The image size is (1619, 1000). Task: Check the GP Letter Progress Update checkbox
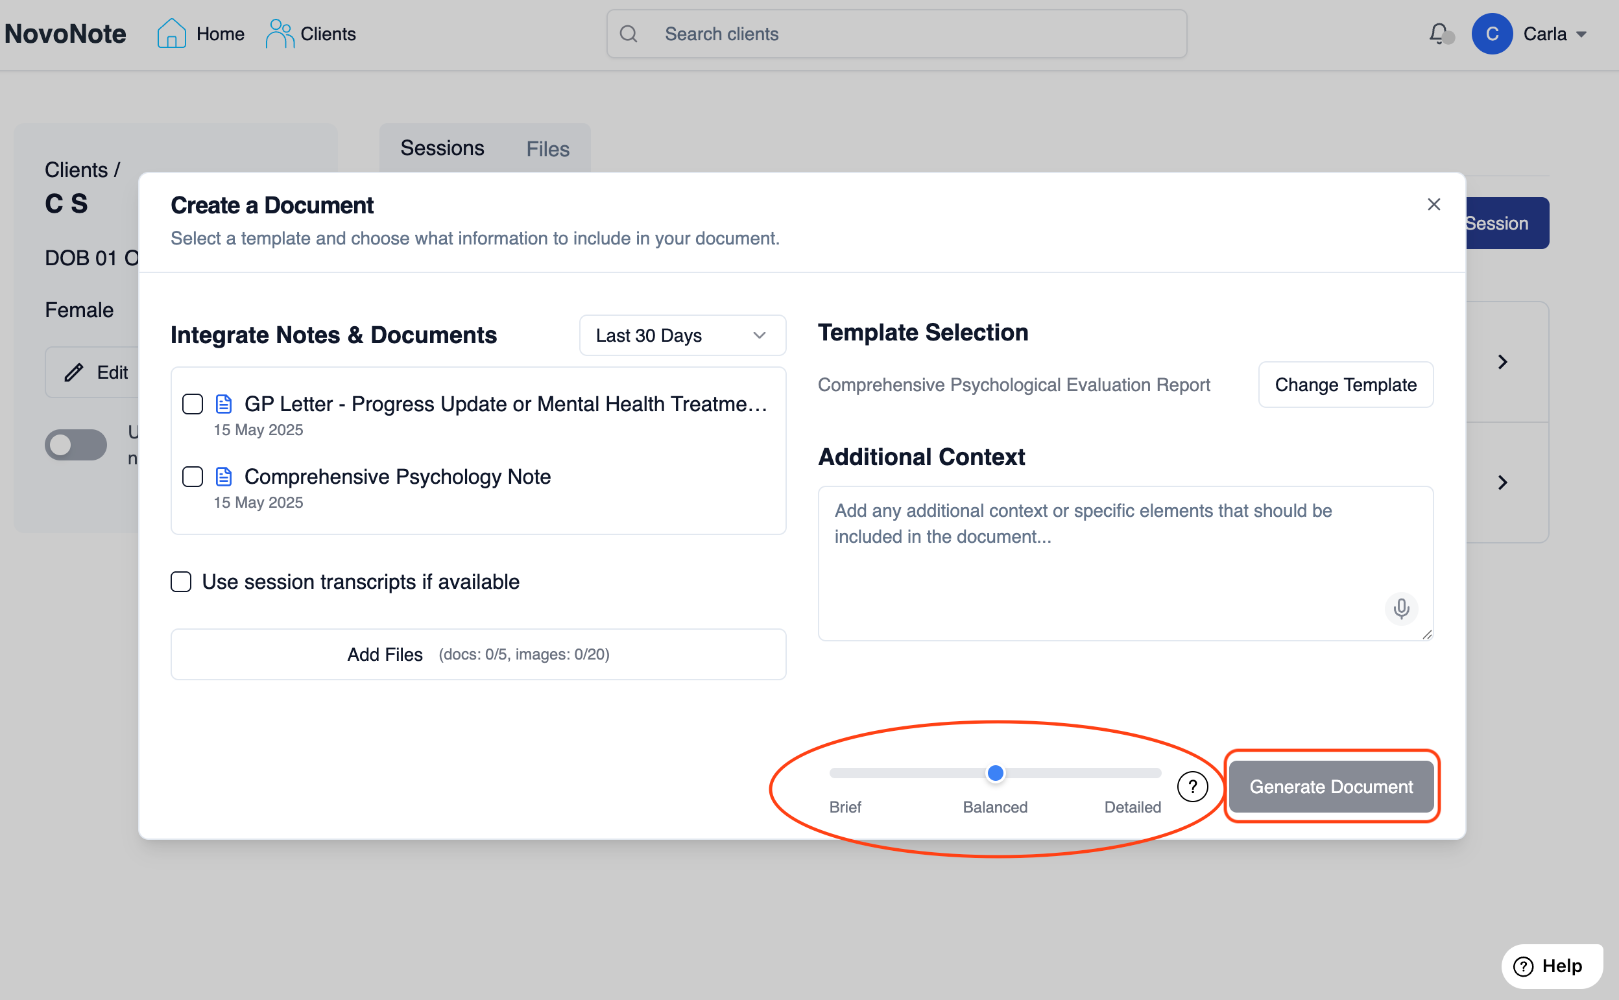click(x=193, y=404)
